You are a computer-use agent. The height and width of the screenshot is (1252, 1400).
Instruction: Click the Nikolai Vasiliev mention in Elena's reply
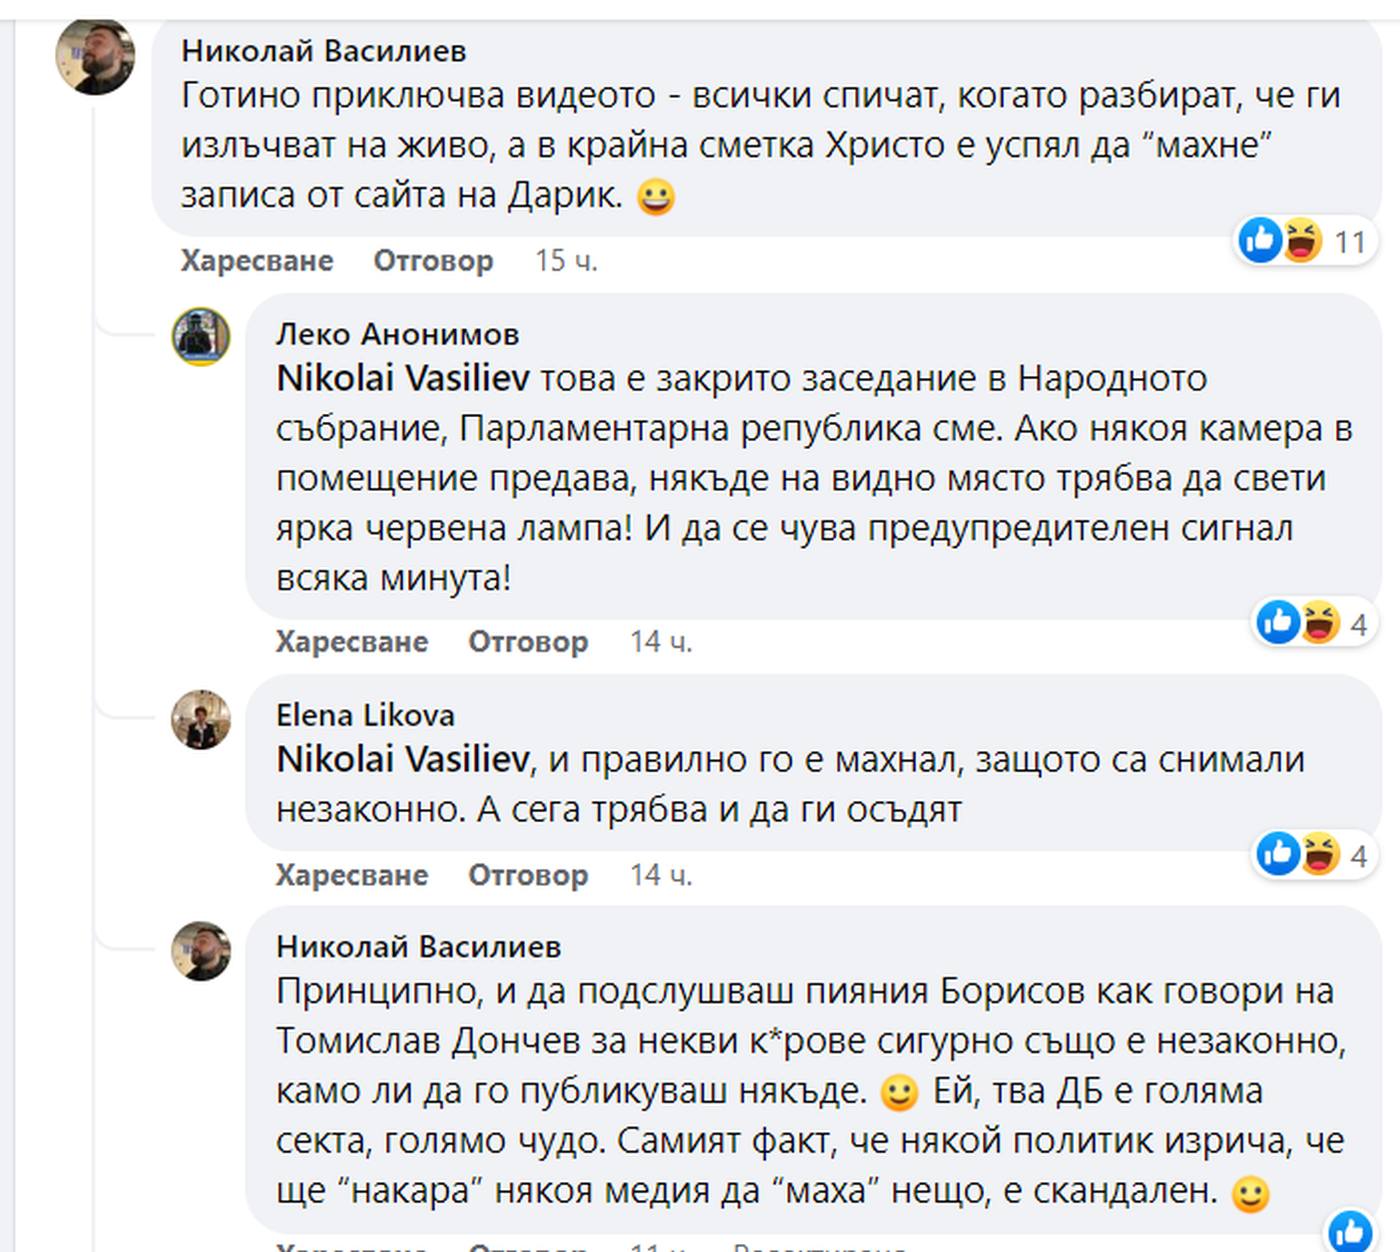coord(402,760)
